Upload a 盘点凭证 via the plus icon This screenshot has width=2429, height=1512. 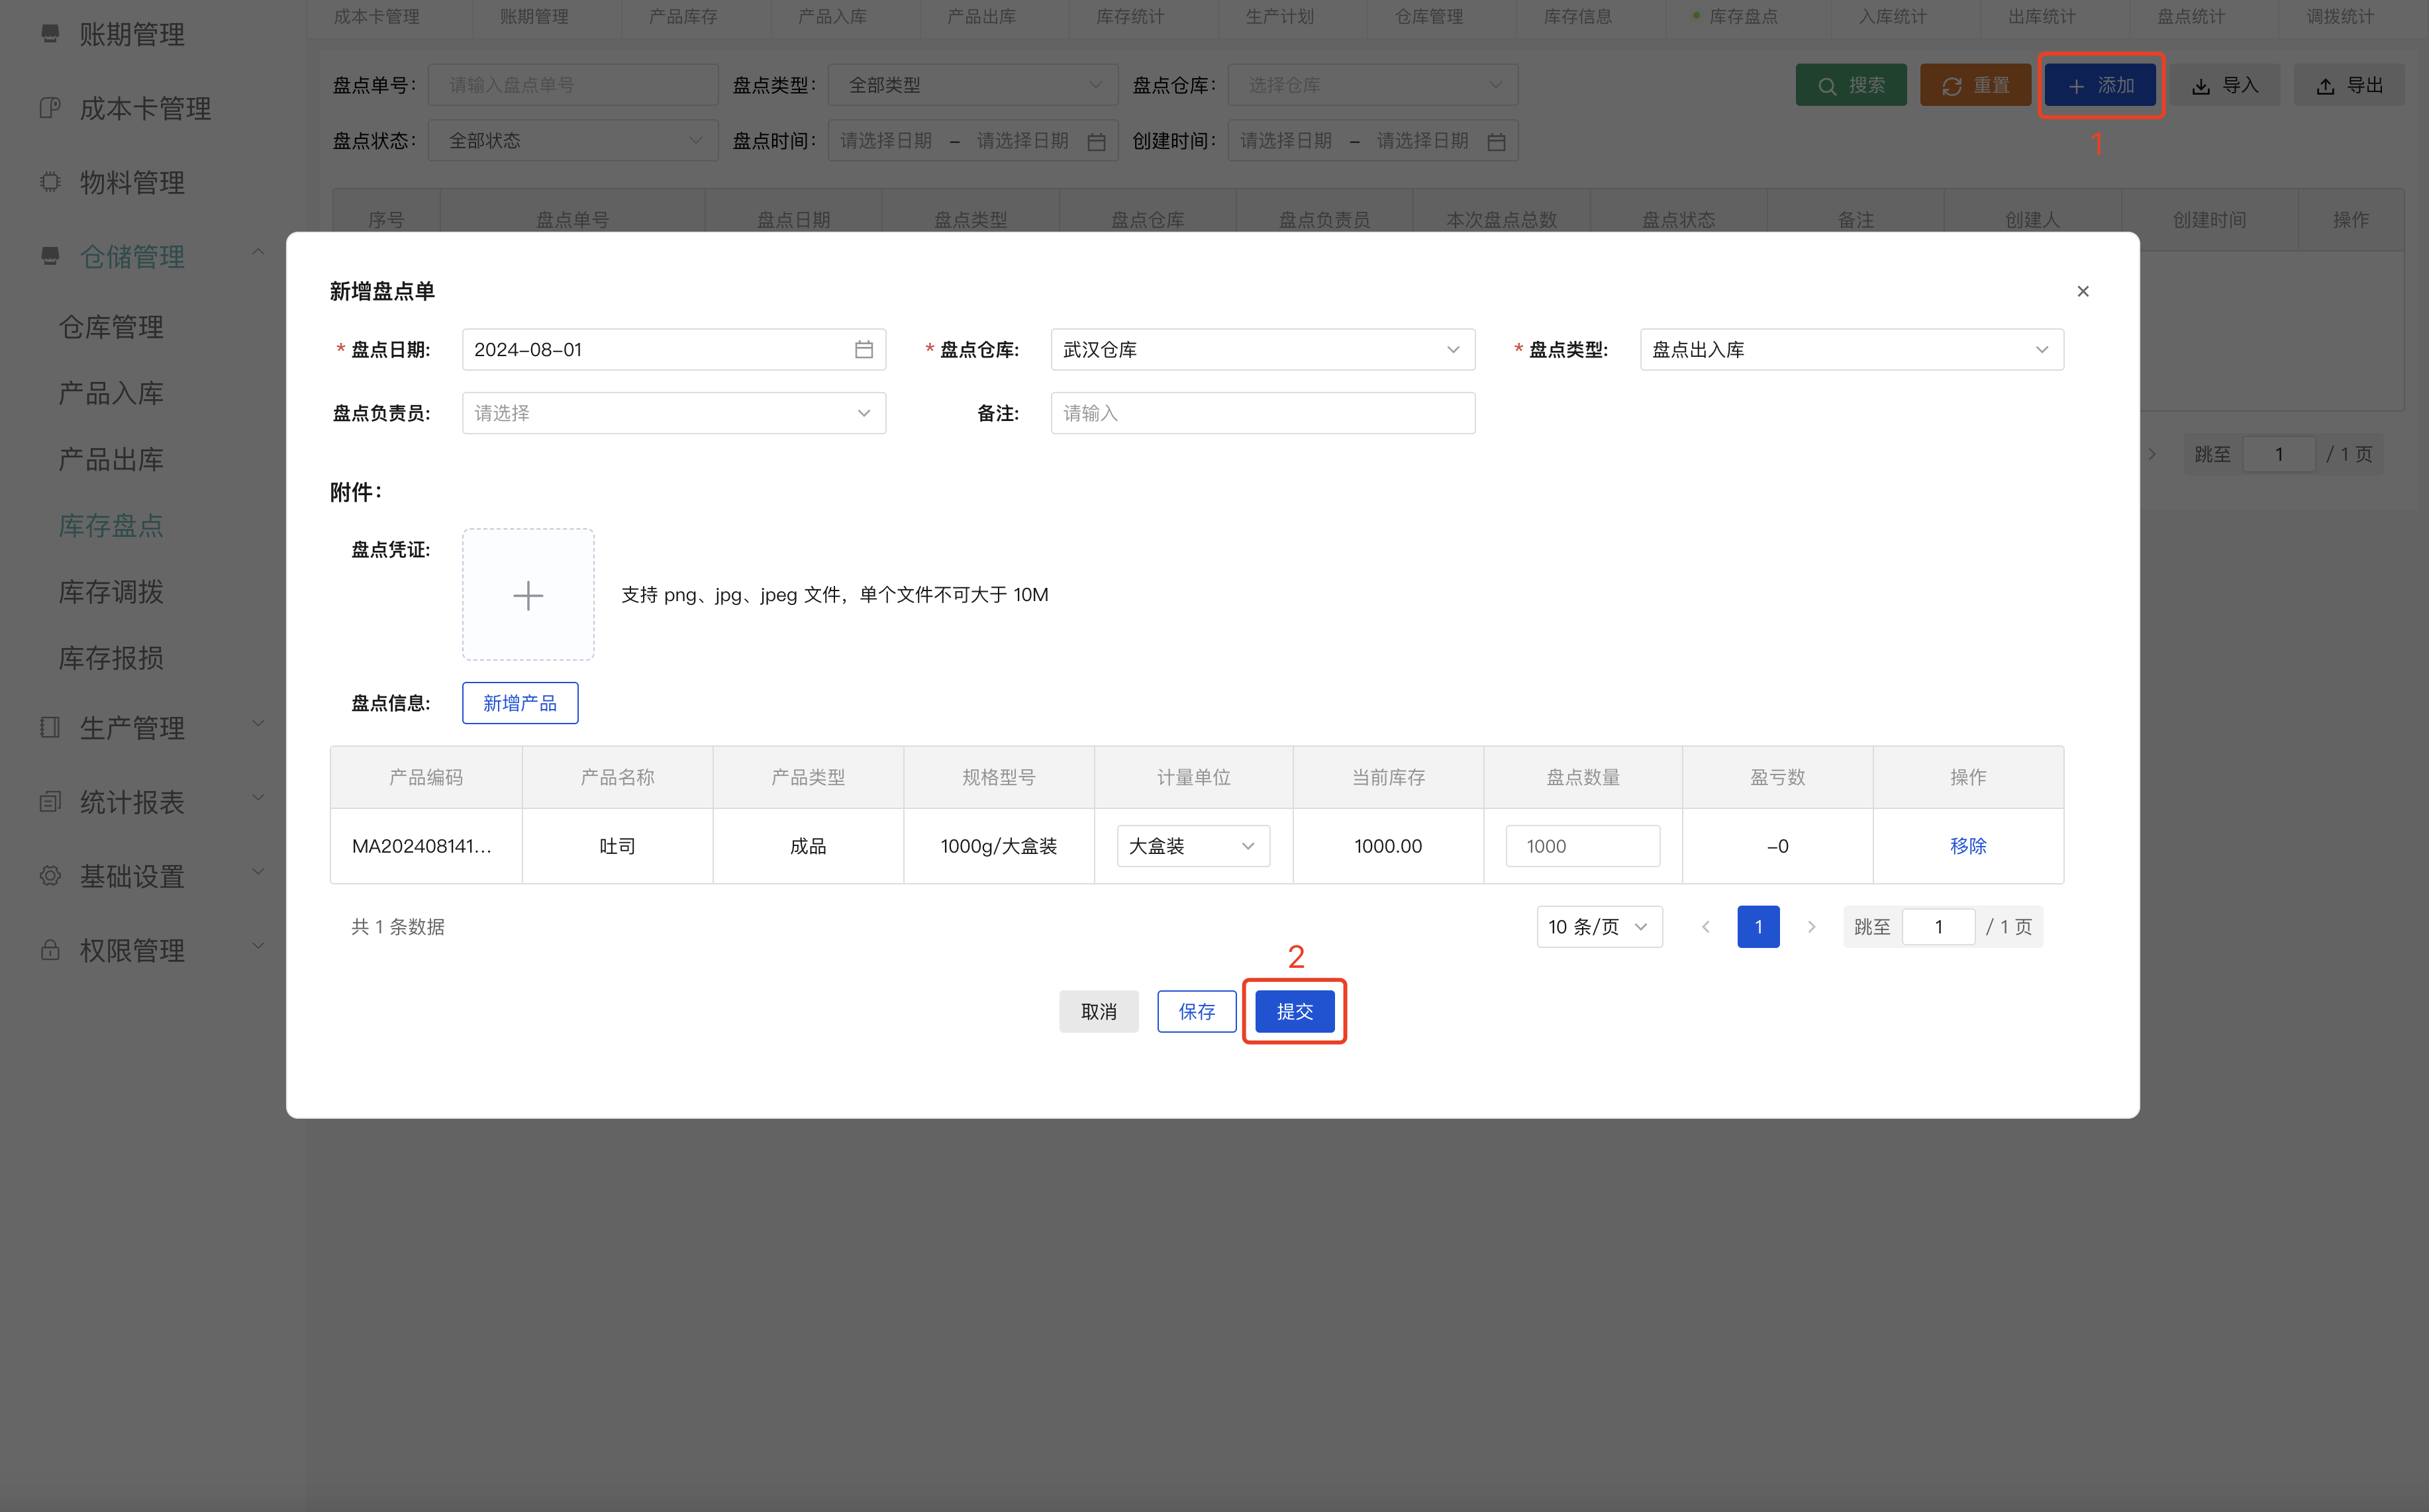[x=528, y=594]
